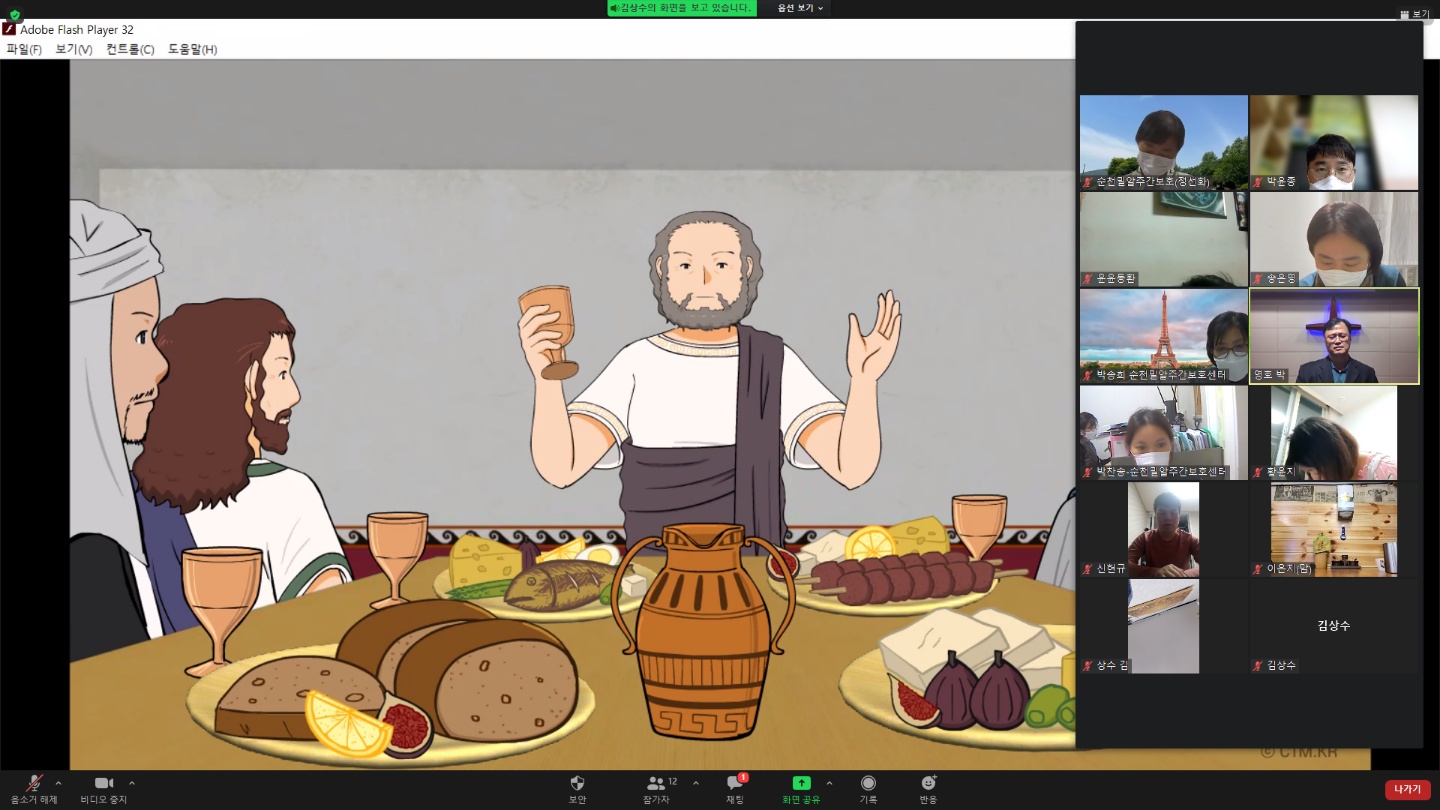Open the 파일(F) menu
This screenshot has width=1440, height=810.
[24, 49]
